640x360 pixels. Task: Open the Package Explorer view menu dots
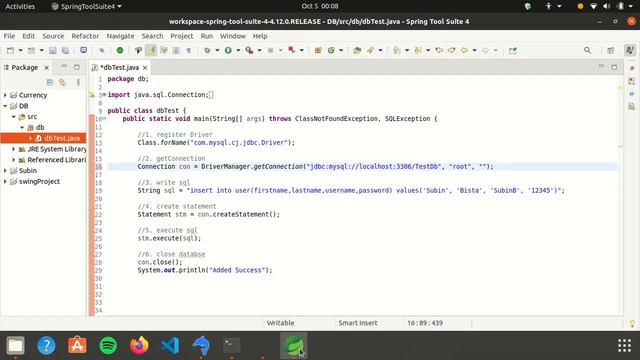[78, 82]
